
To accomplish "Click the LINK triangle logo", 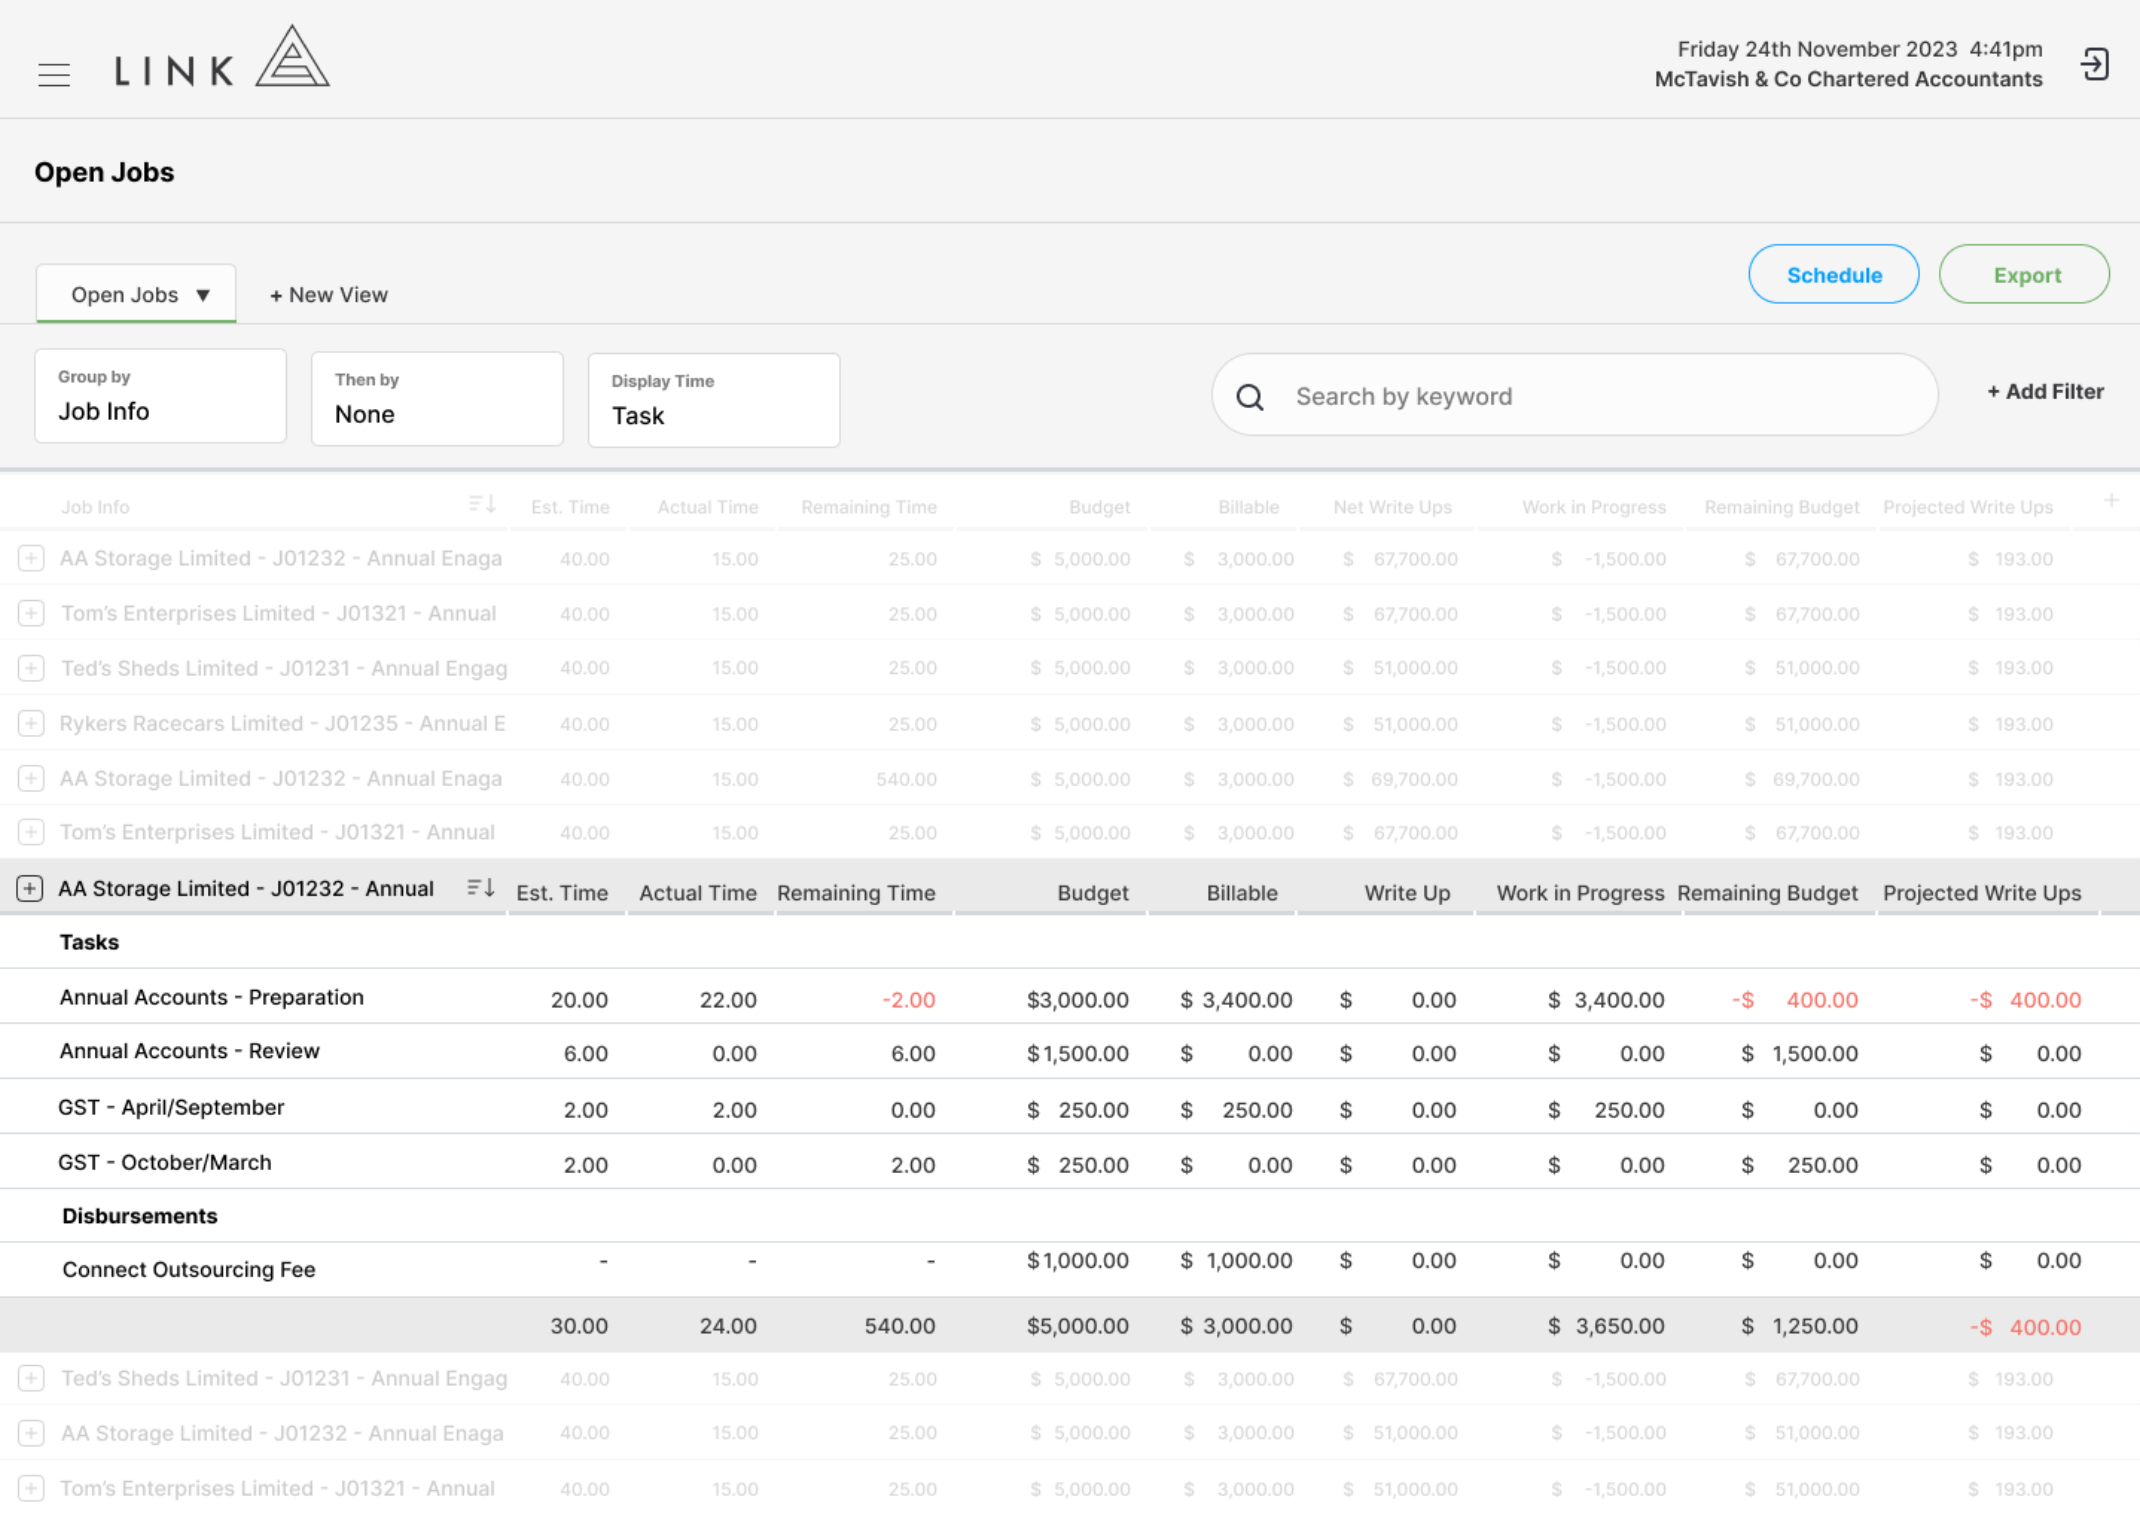I will 222,57.
